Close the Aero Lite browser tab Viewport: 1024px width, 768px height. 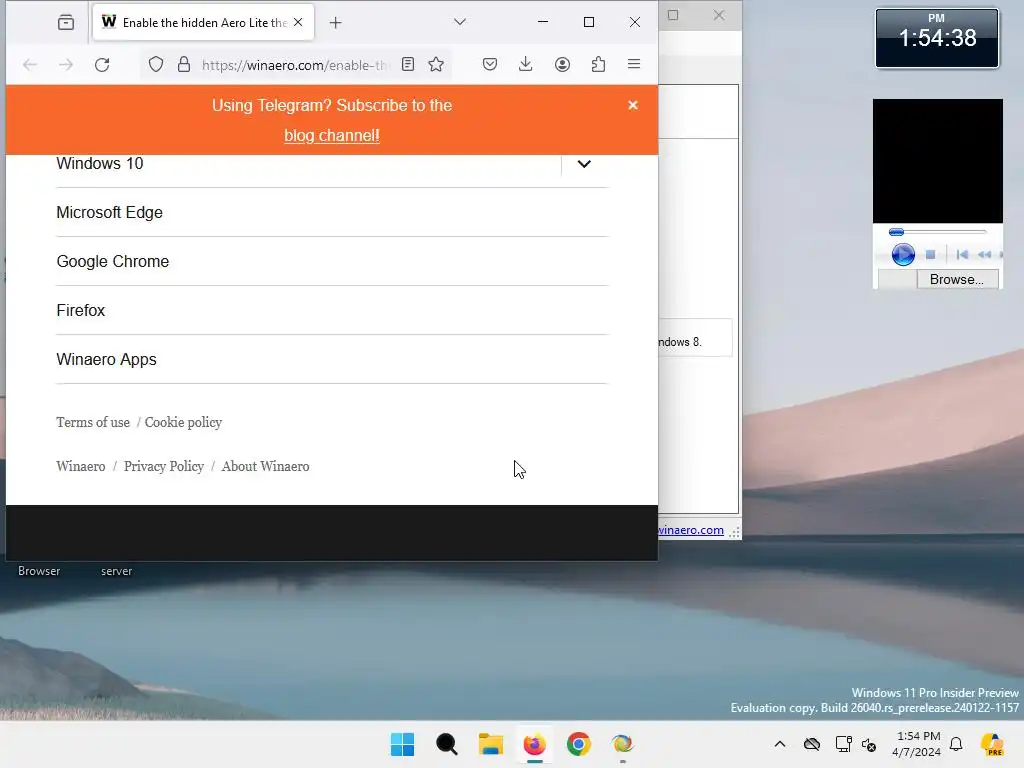coord(298,22)
